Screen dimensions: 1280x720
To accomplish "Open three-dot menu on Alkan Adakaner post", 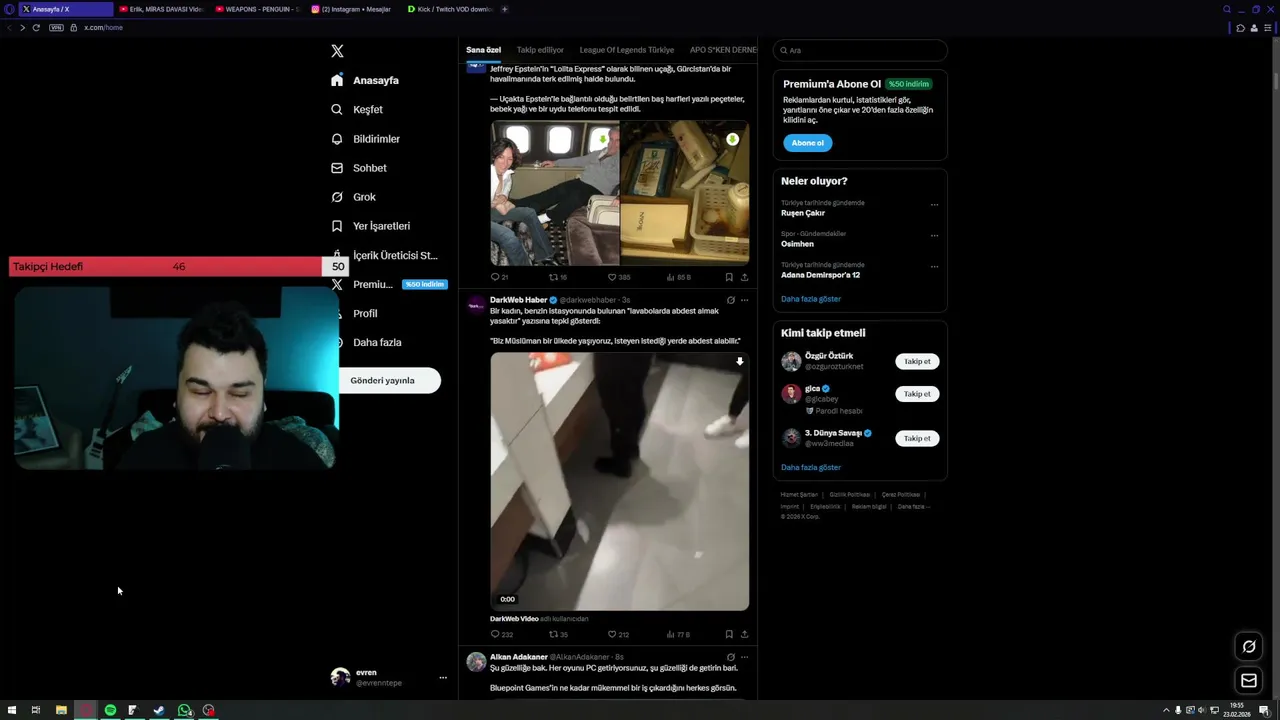I will click(x=744, y=657).
